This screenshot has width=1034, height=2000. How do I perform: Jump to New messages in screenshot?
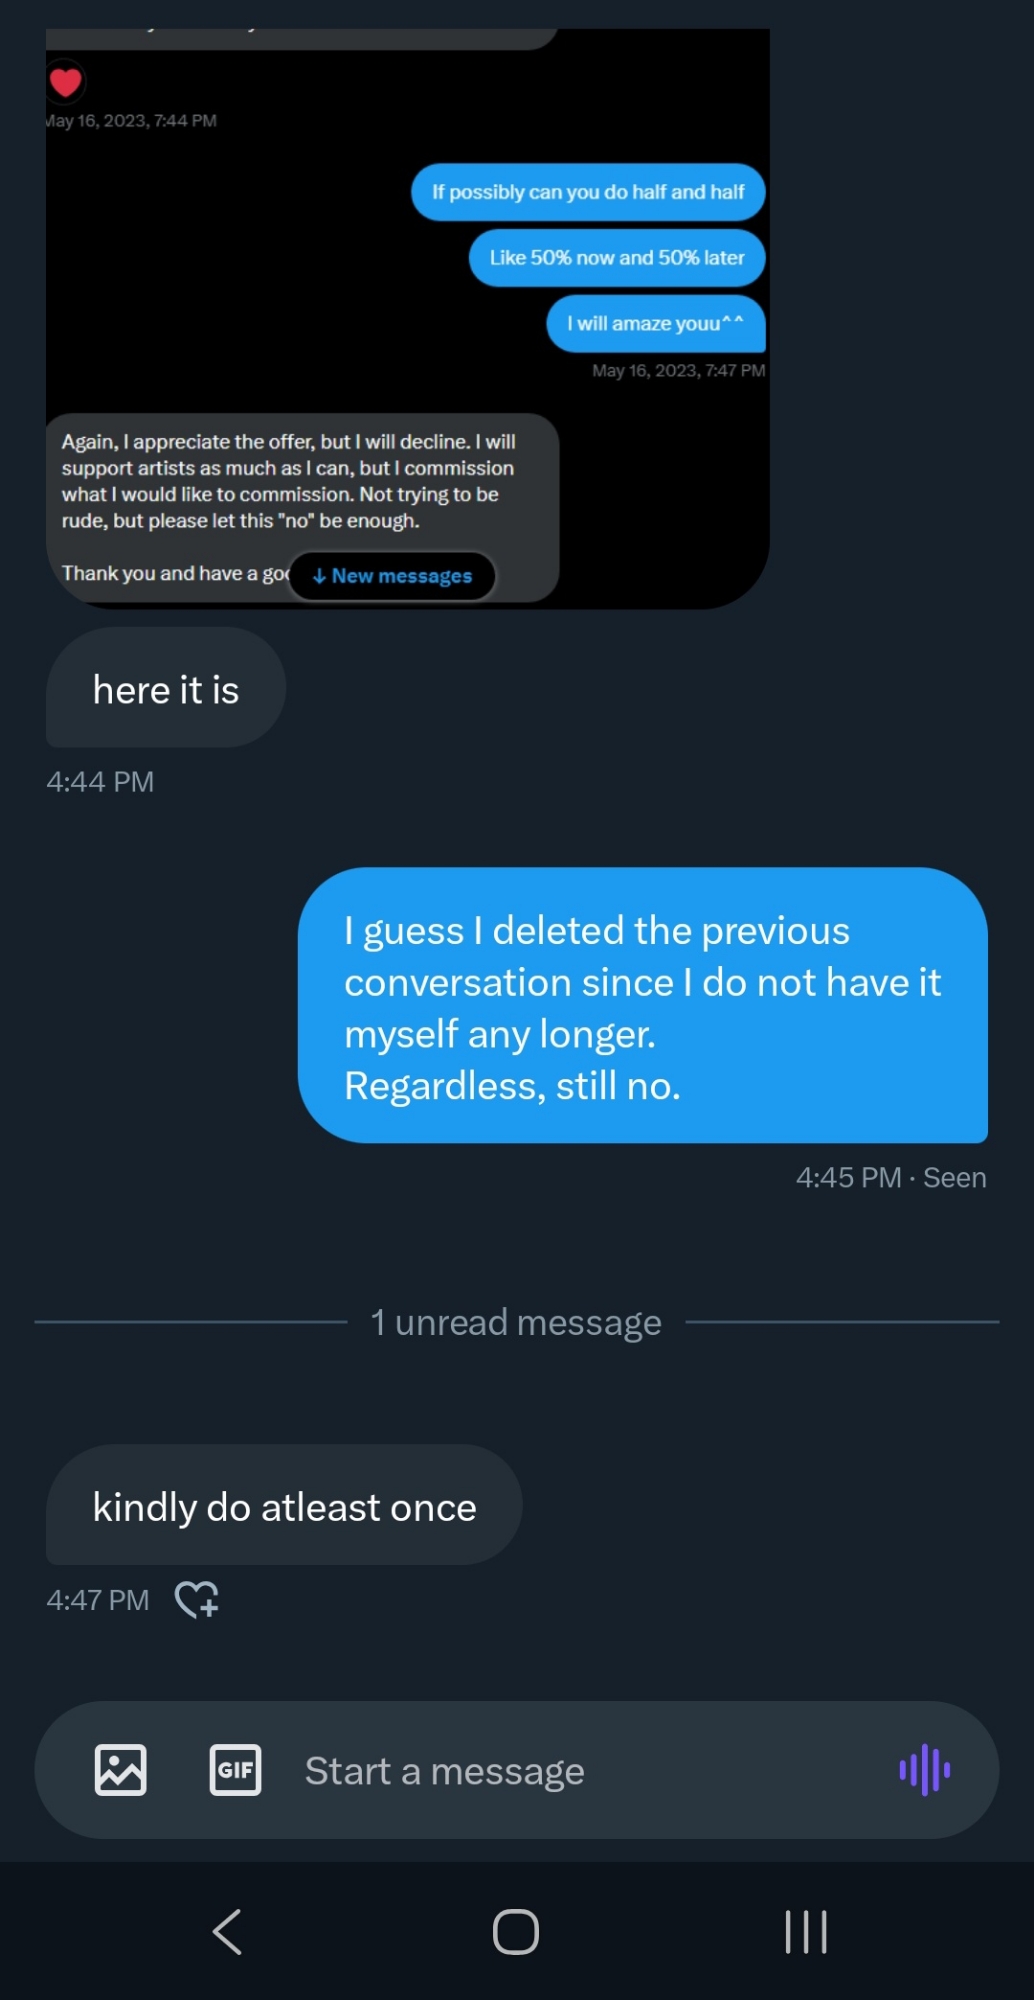[392, 576]
